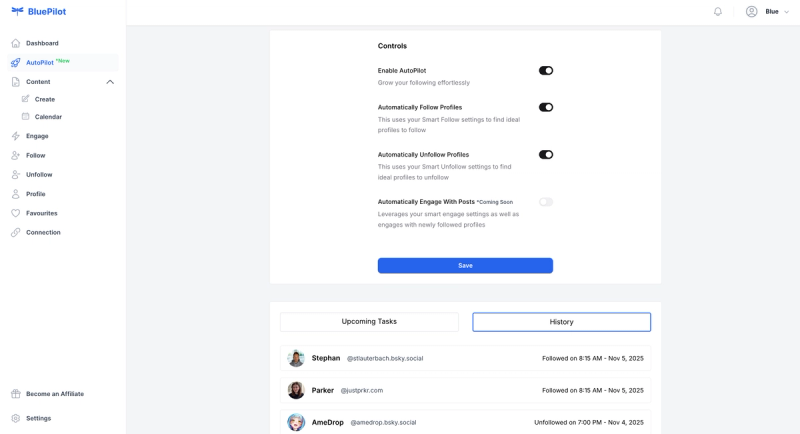This screenshot has width=800, height=434.
Task: Click the green '*New' badge
Action: tap(63, 61)
